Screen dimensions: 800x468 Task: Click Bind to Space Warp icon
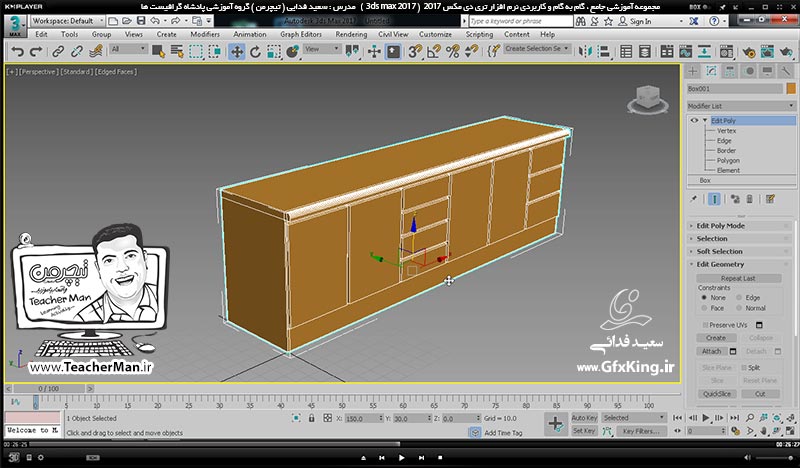click(96, 52)
